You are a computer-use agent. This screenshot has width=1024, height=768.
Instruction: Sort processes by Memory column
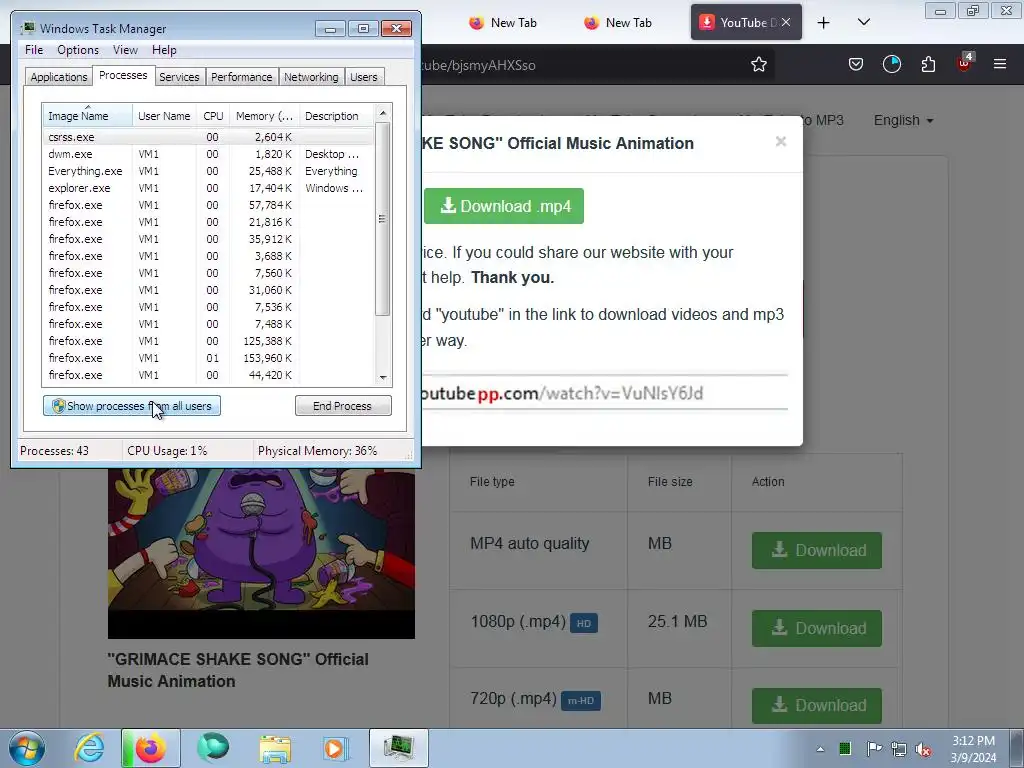click(x=264, y=116)
